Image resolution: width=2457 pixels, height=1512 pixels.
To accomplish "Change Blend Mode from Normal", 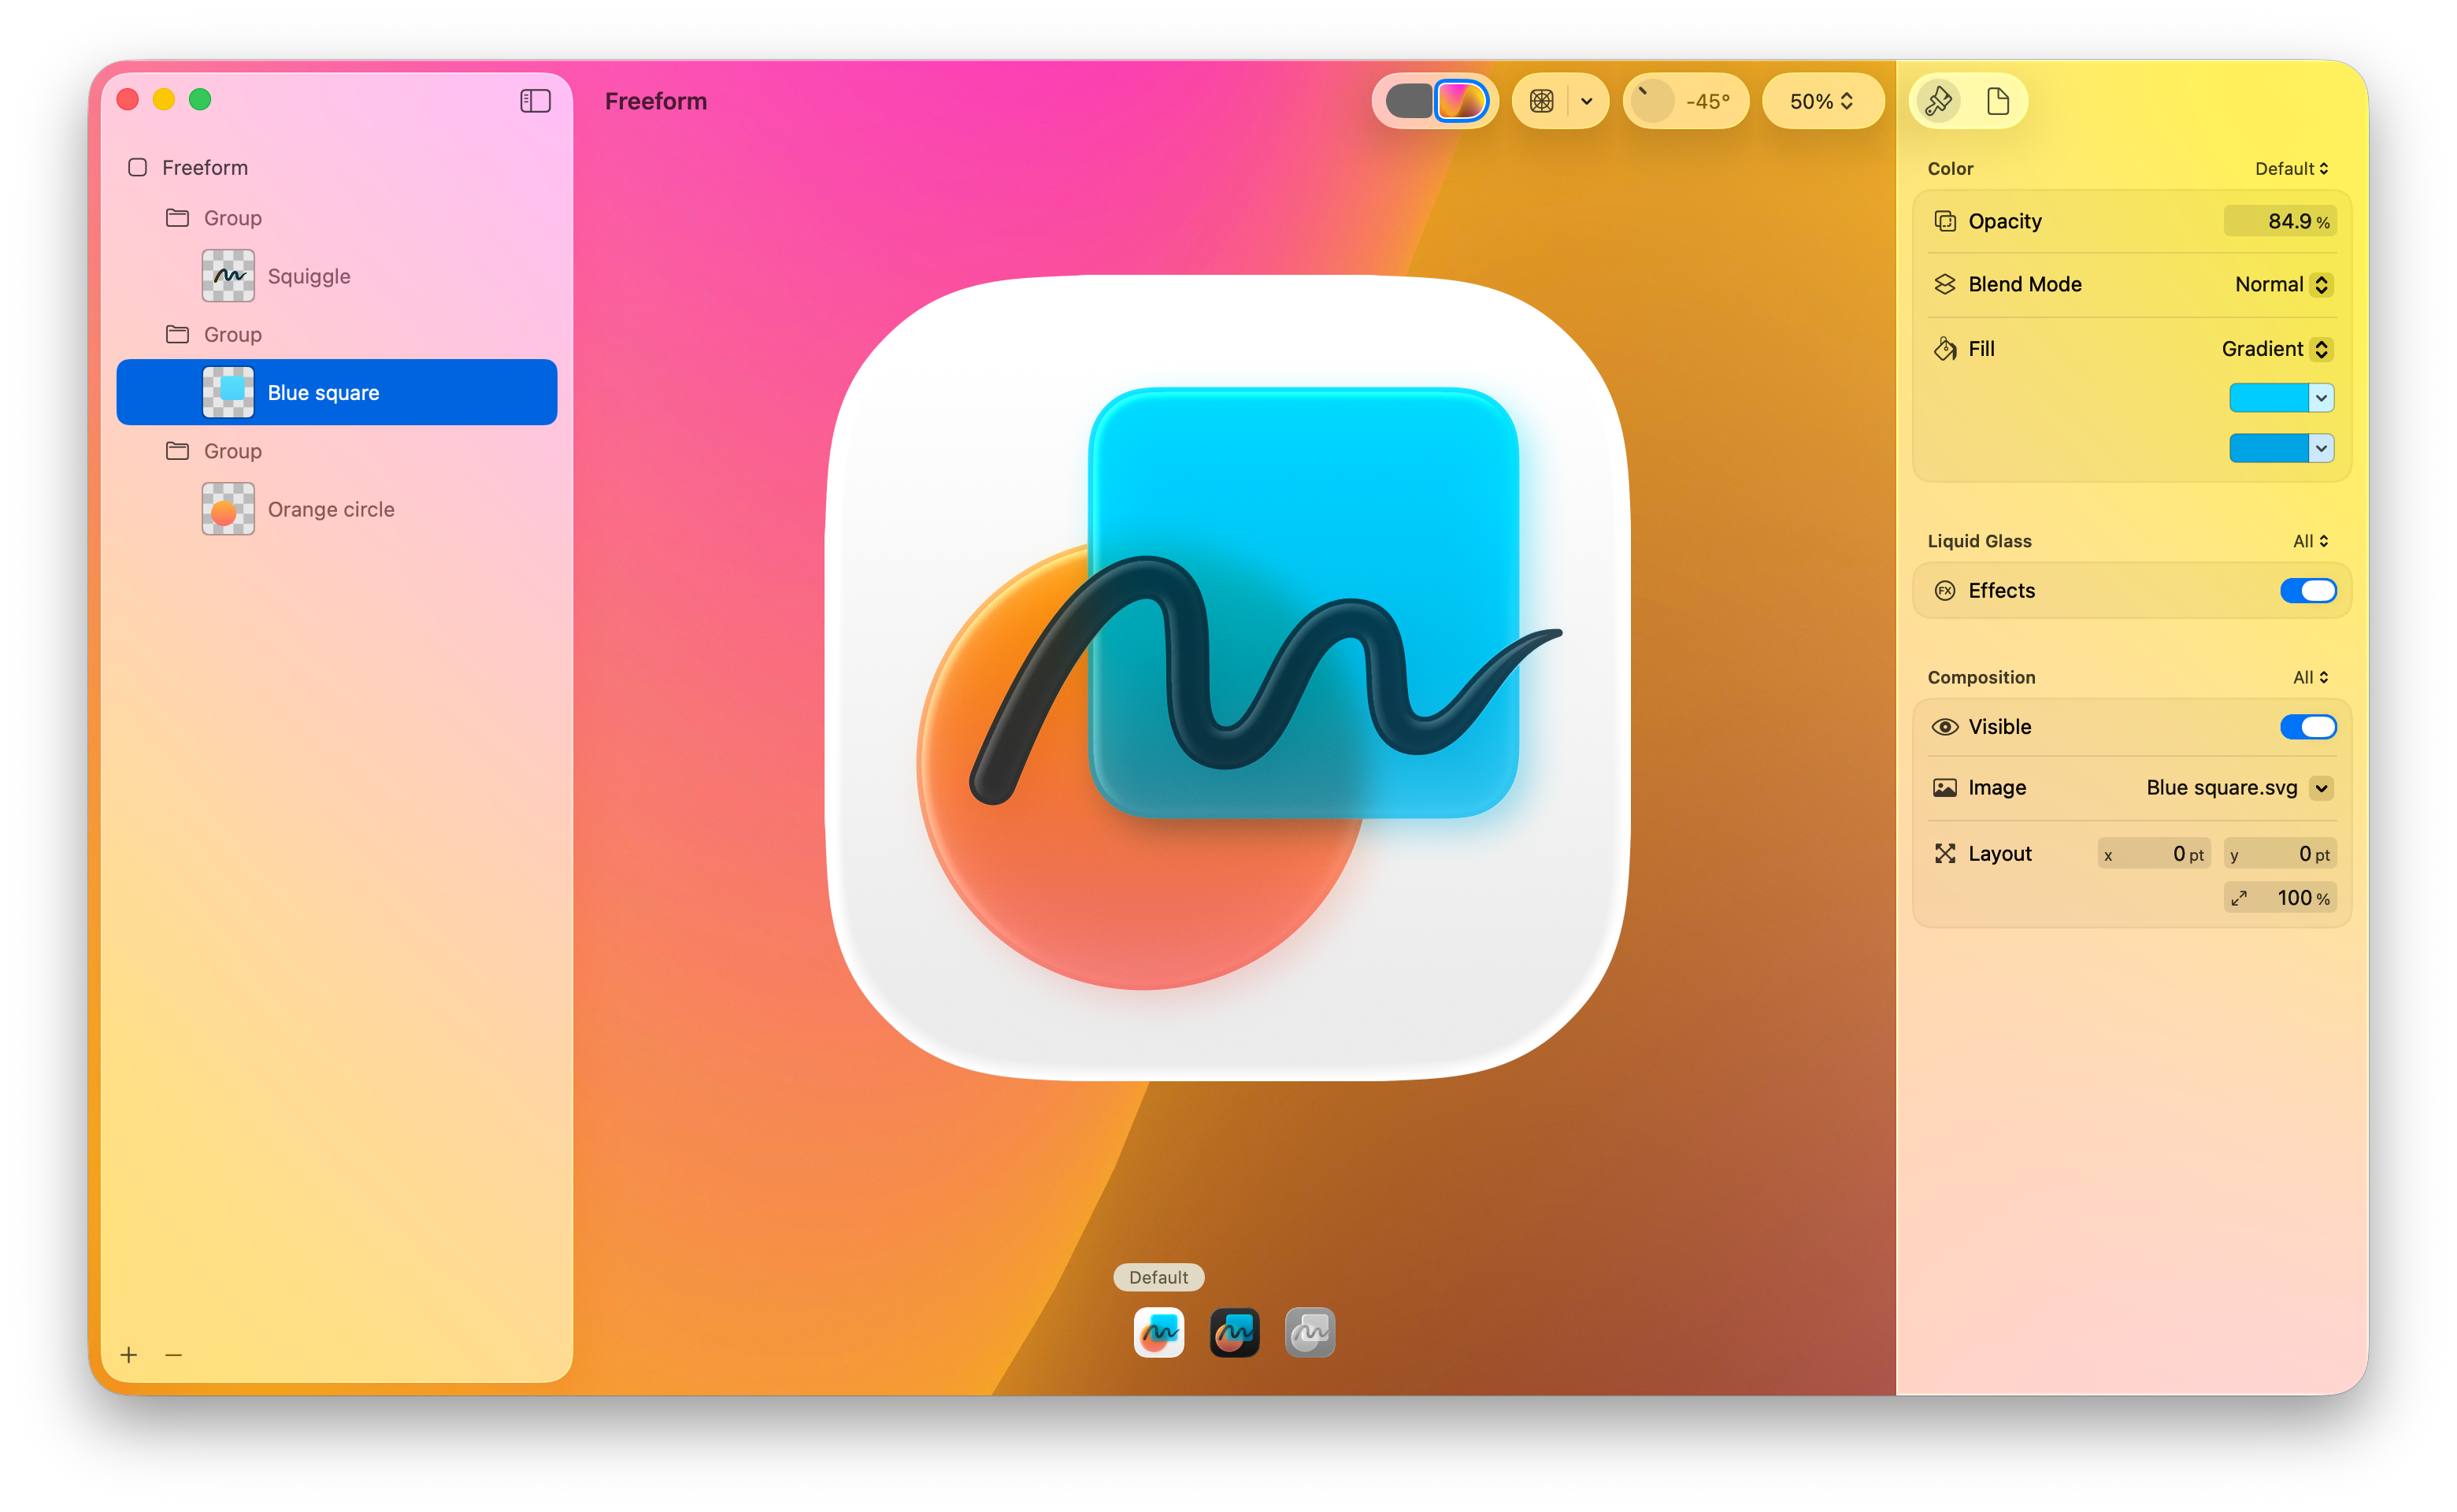I will (x=2281, y=284).
